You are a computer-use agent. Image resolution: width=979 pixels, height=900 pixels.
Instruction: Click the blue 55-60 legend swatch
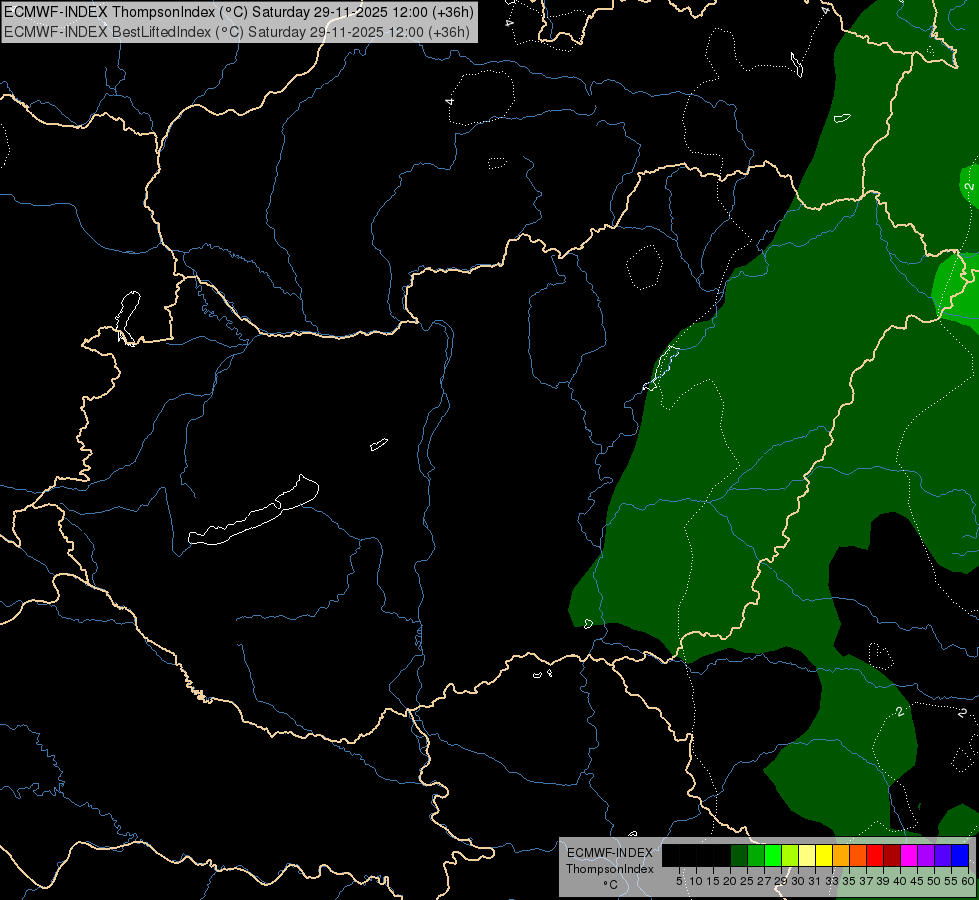[x=960, y=855]
